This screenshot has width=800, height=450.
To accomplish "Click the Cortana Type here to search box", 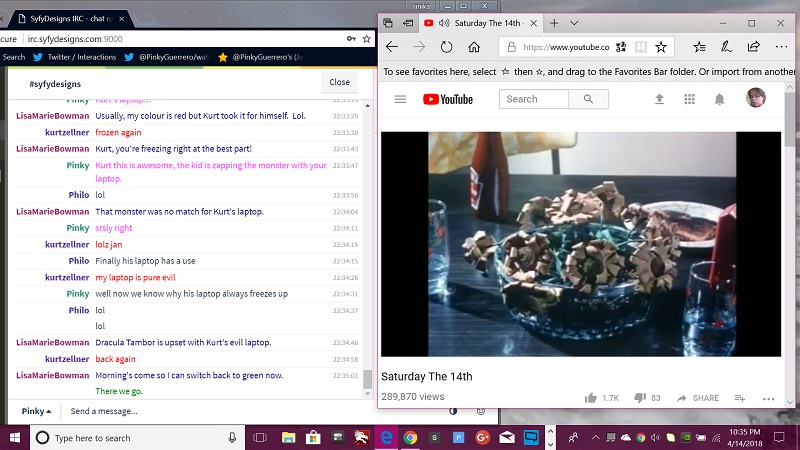I will click(x=136, y=438).
